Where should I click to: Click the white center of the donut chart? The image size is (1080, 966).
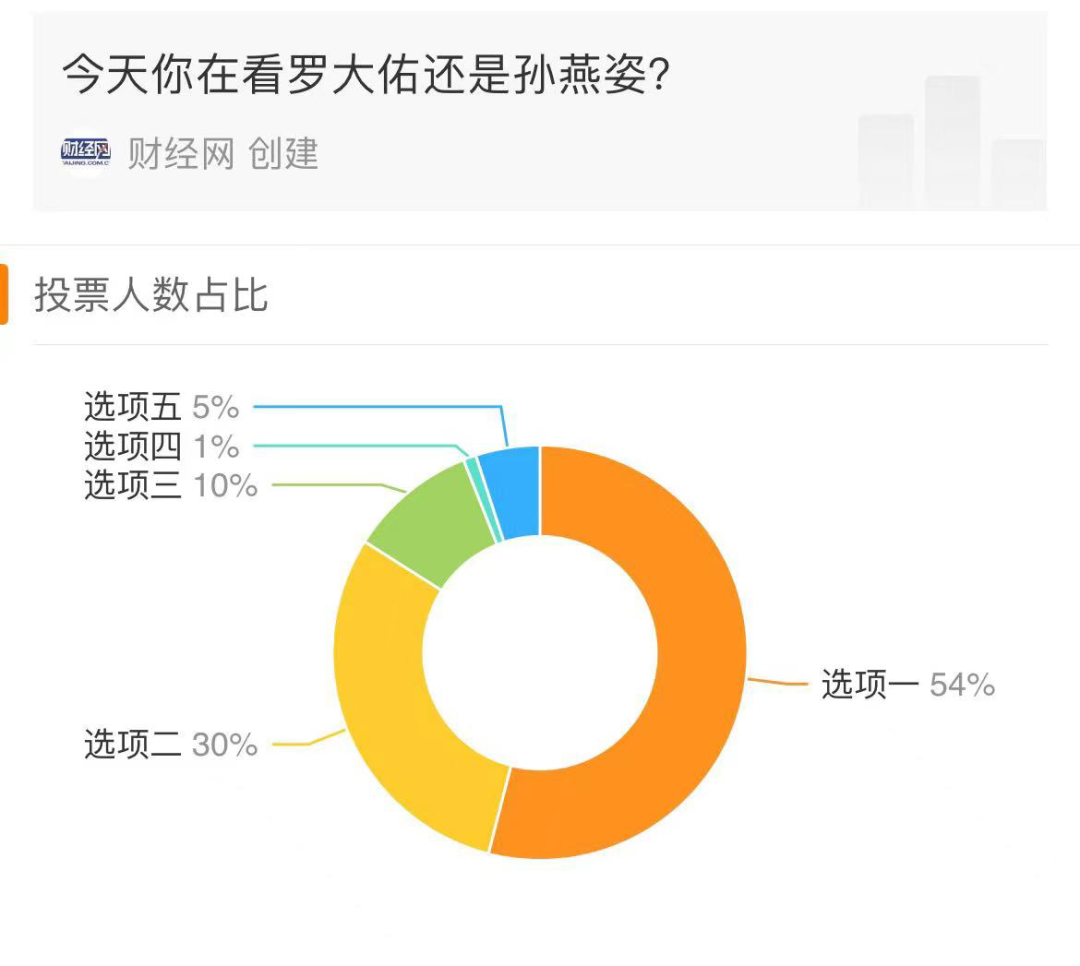pos(540,652)
